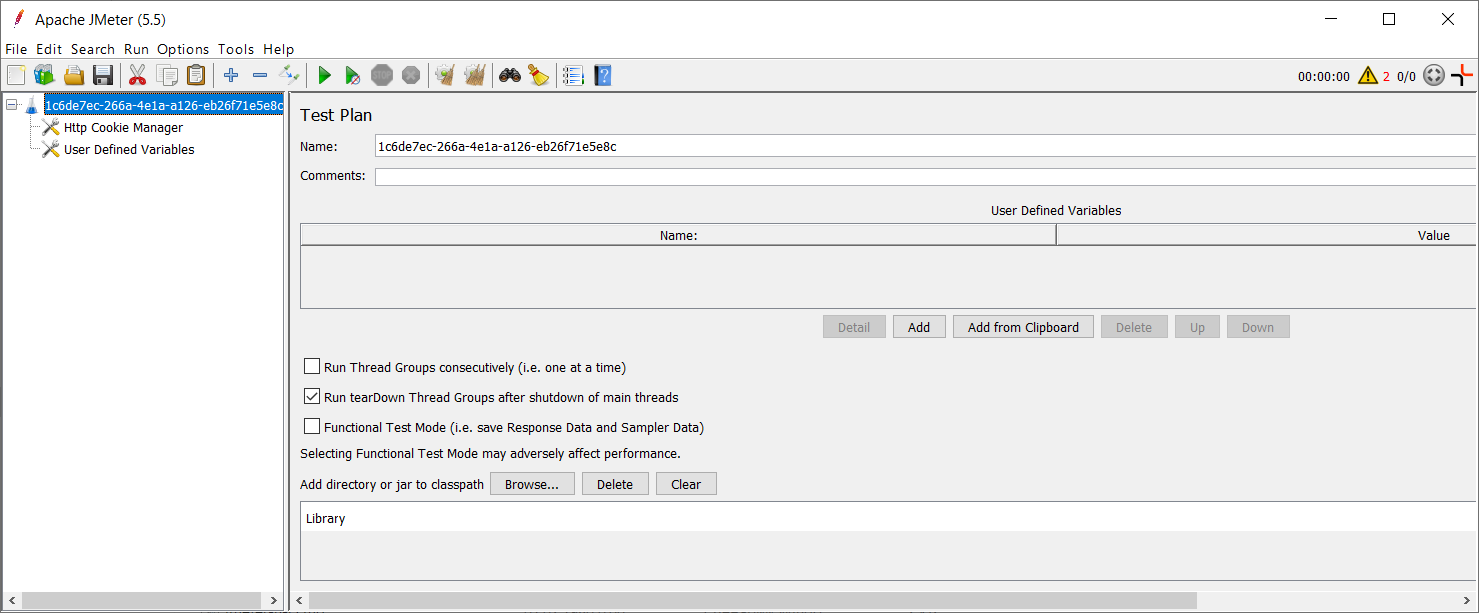1479x613 pixels.
Task: Open JMeter Help
Action: click(x=602, y=74)
